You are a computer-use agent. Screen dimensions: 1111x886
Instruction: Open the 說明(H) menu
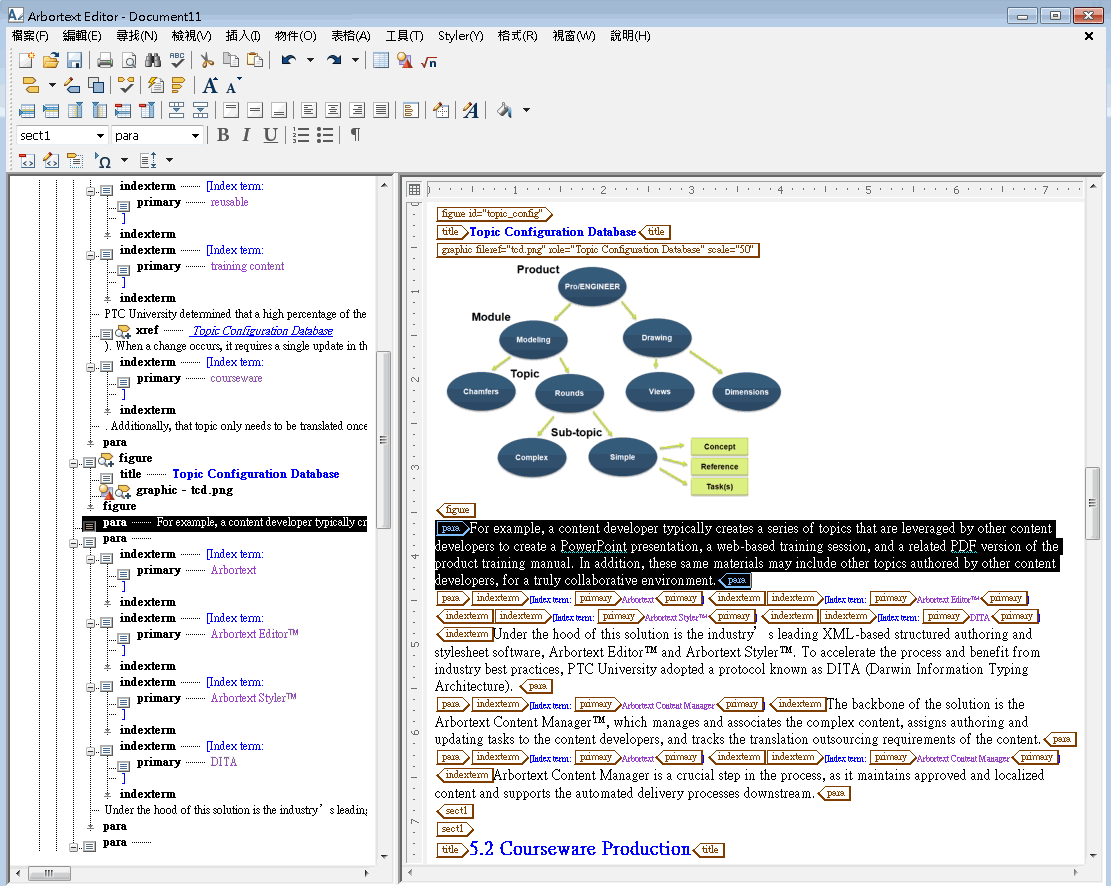[631, 35]
